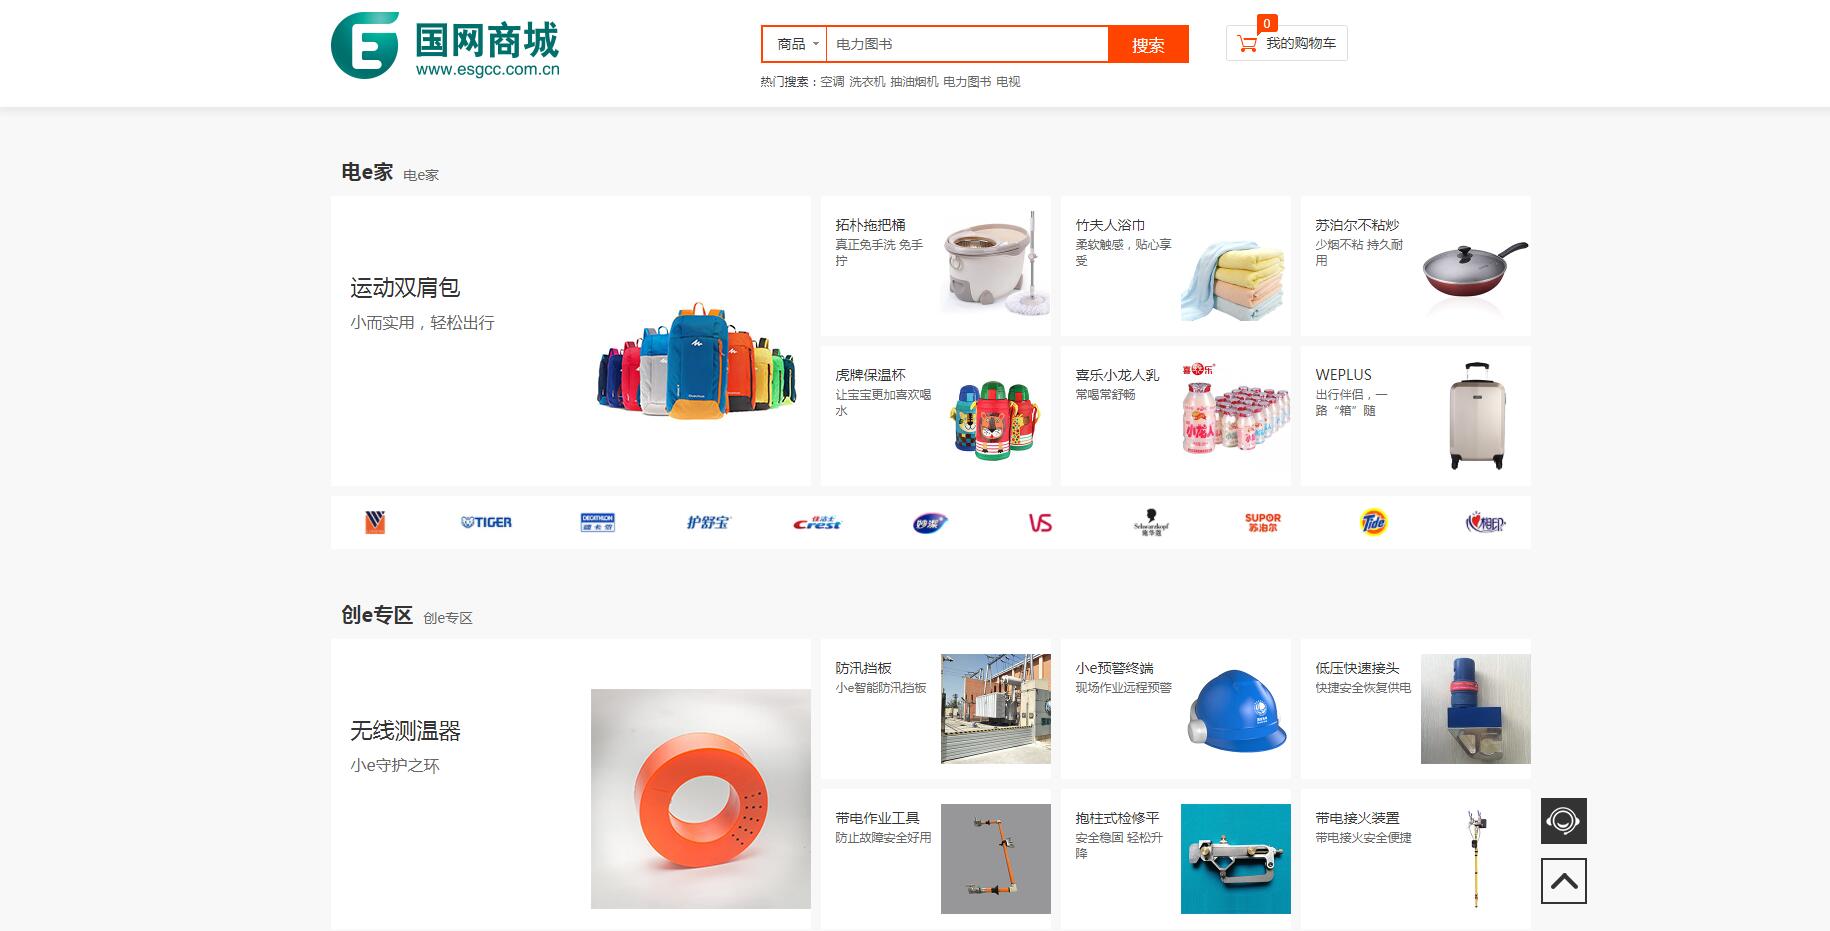Open the 运动双肩包 backpack banner

pos(570,341)
